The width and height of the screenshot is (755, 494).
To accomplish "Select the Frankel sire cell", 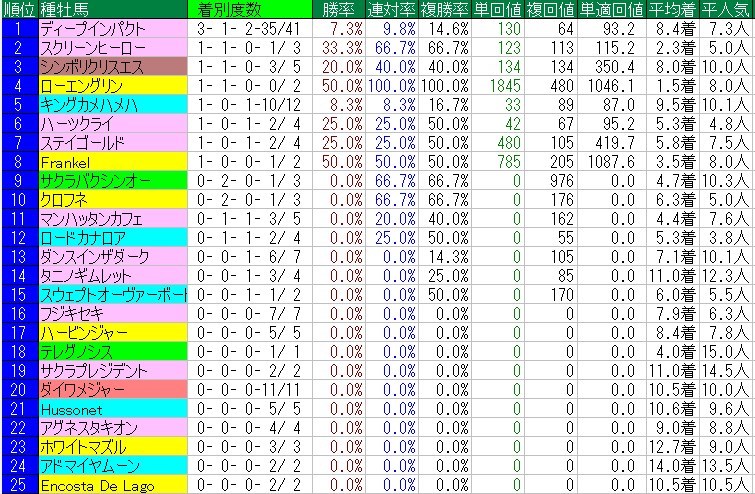I will pyautogui.click(x=113, y=162).
